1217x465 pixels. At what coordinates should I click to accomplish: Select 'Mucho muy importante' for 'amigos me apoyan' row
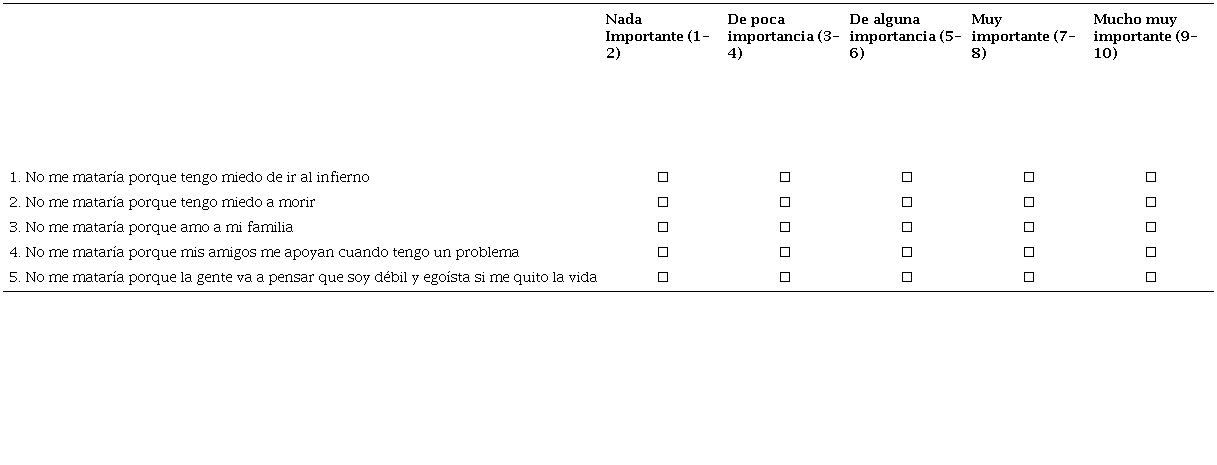[x=1151, y=252]
